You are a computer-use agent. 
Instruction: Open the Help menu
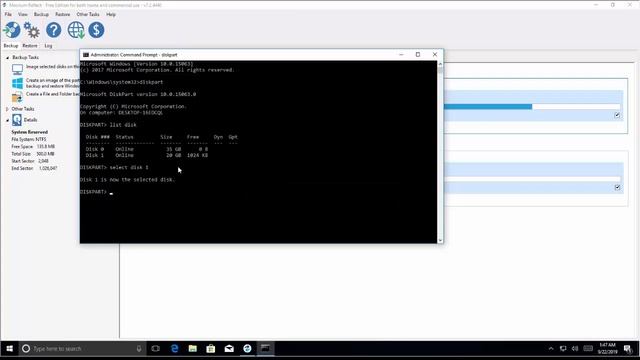111,14
